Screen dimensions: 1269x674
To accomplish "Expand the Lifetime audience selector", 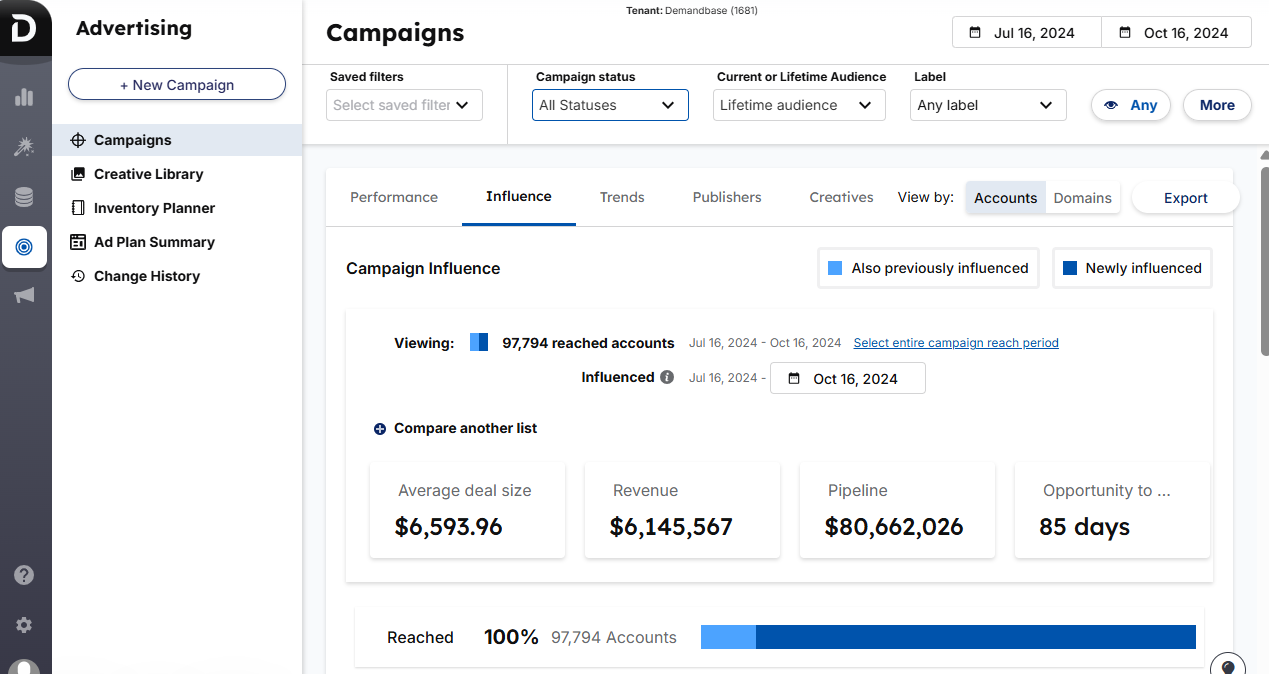I will pyautogui.click(x=798, y=104).
